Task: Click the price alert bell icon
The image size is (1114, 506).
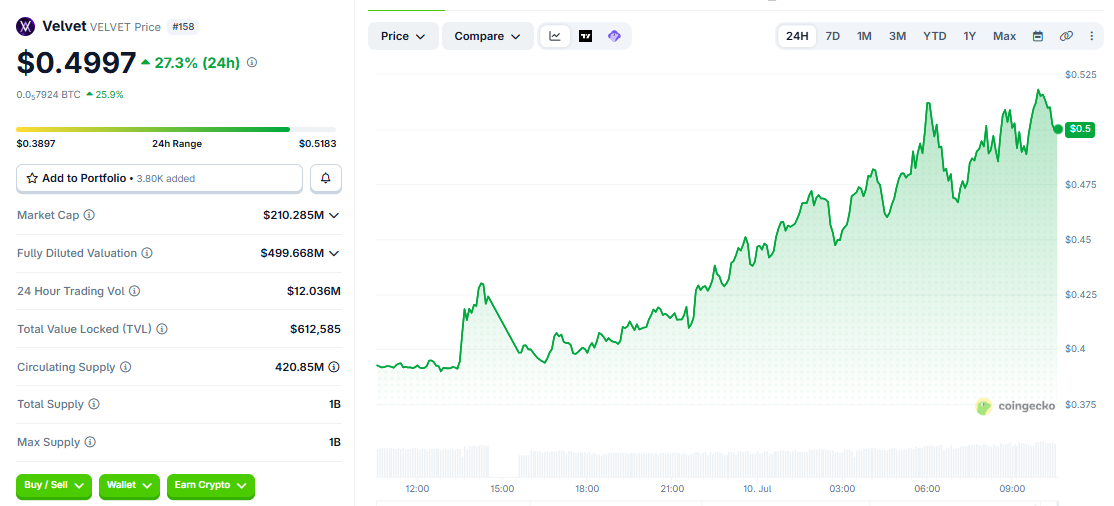Action: click(x=325, y=178)
